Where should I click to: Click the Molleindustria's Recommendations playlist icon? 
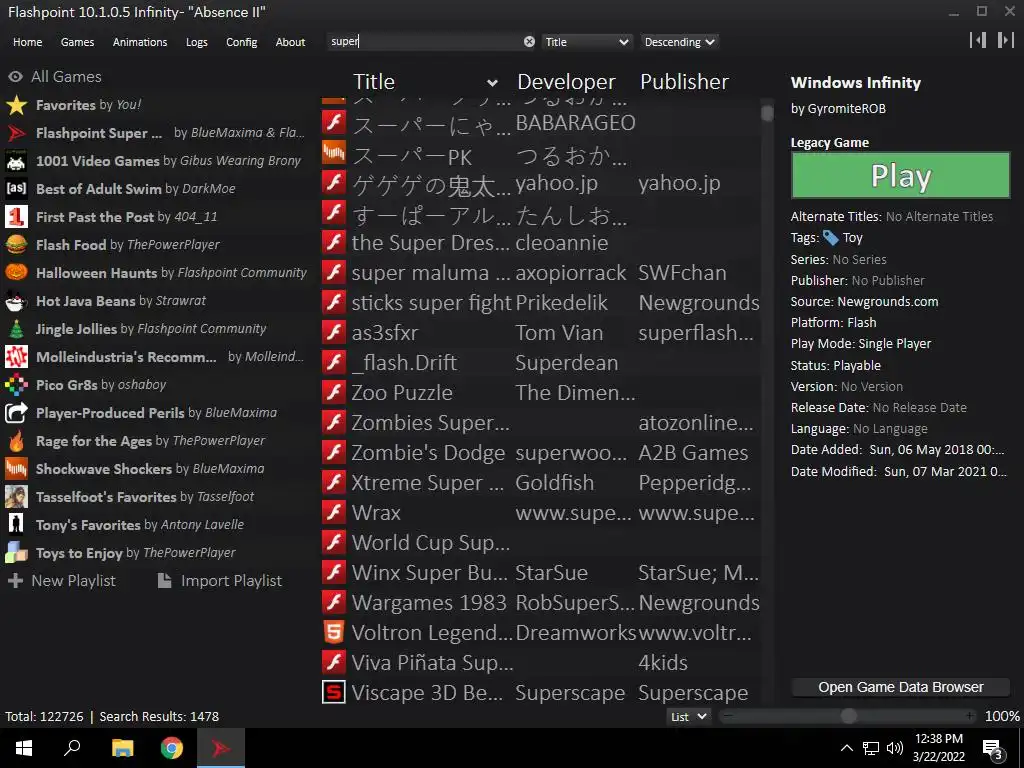pos(16,357)
